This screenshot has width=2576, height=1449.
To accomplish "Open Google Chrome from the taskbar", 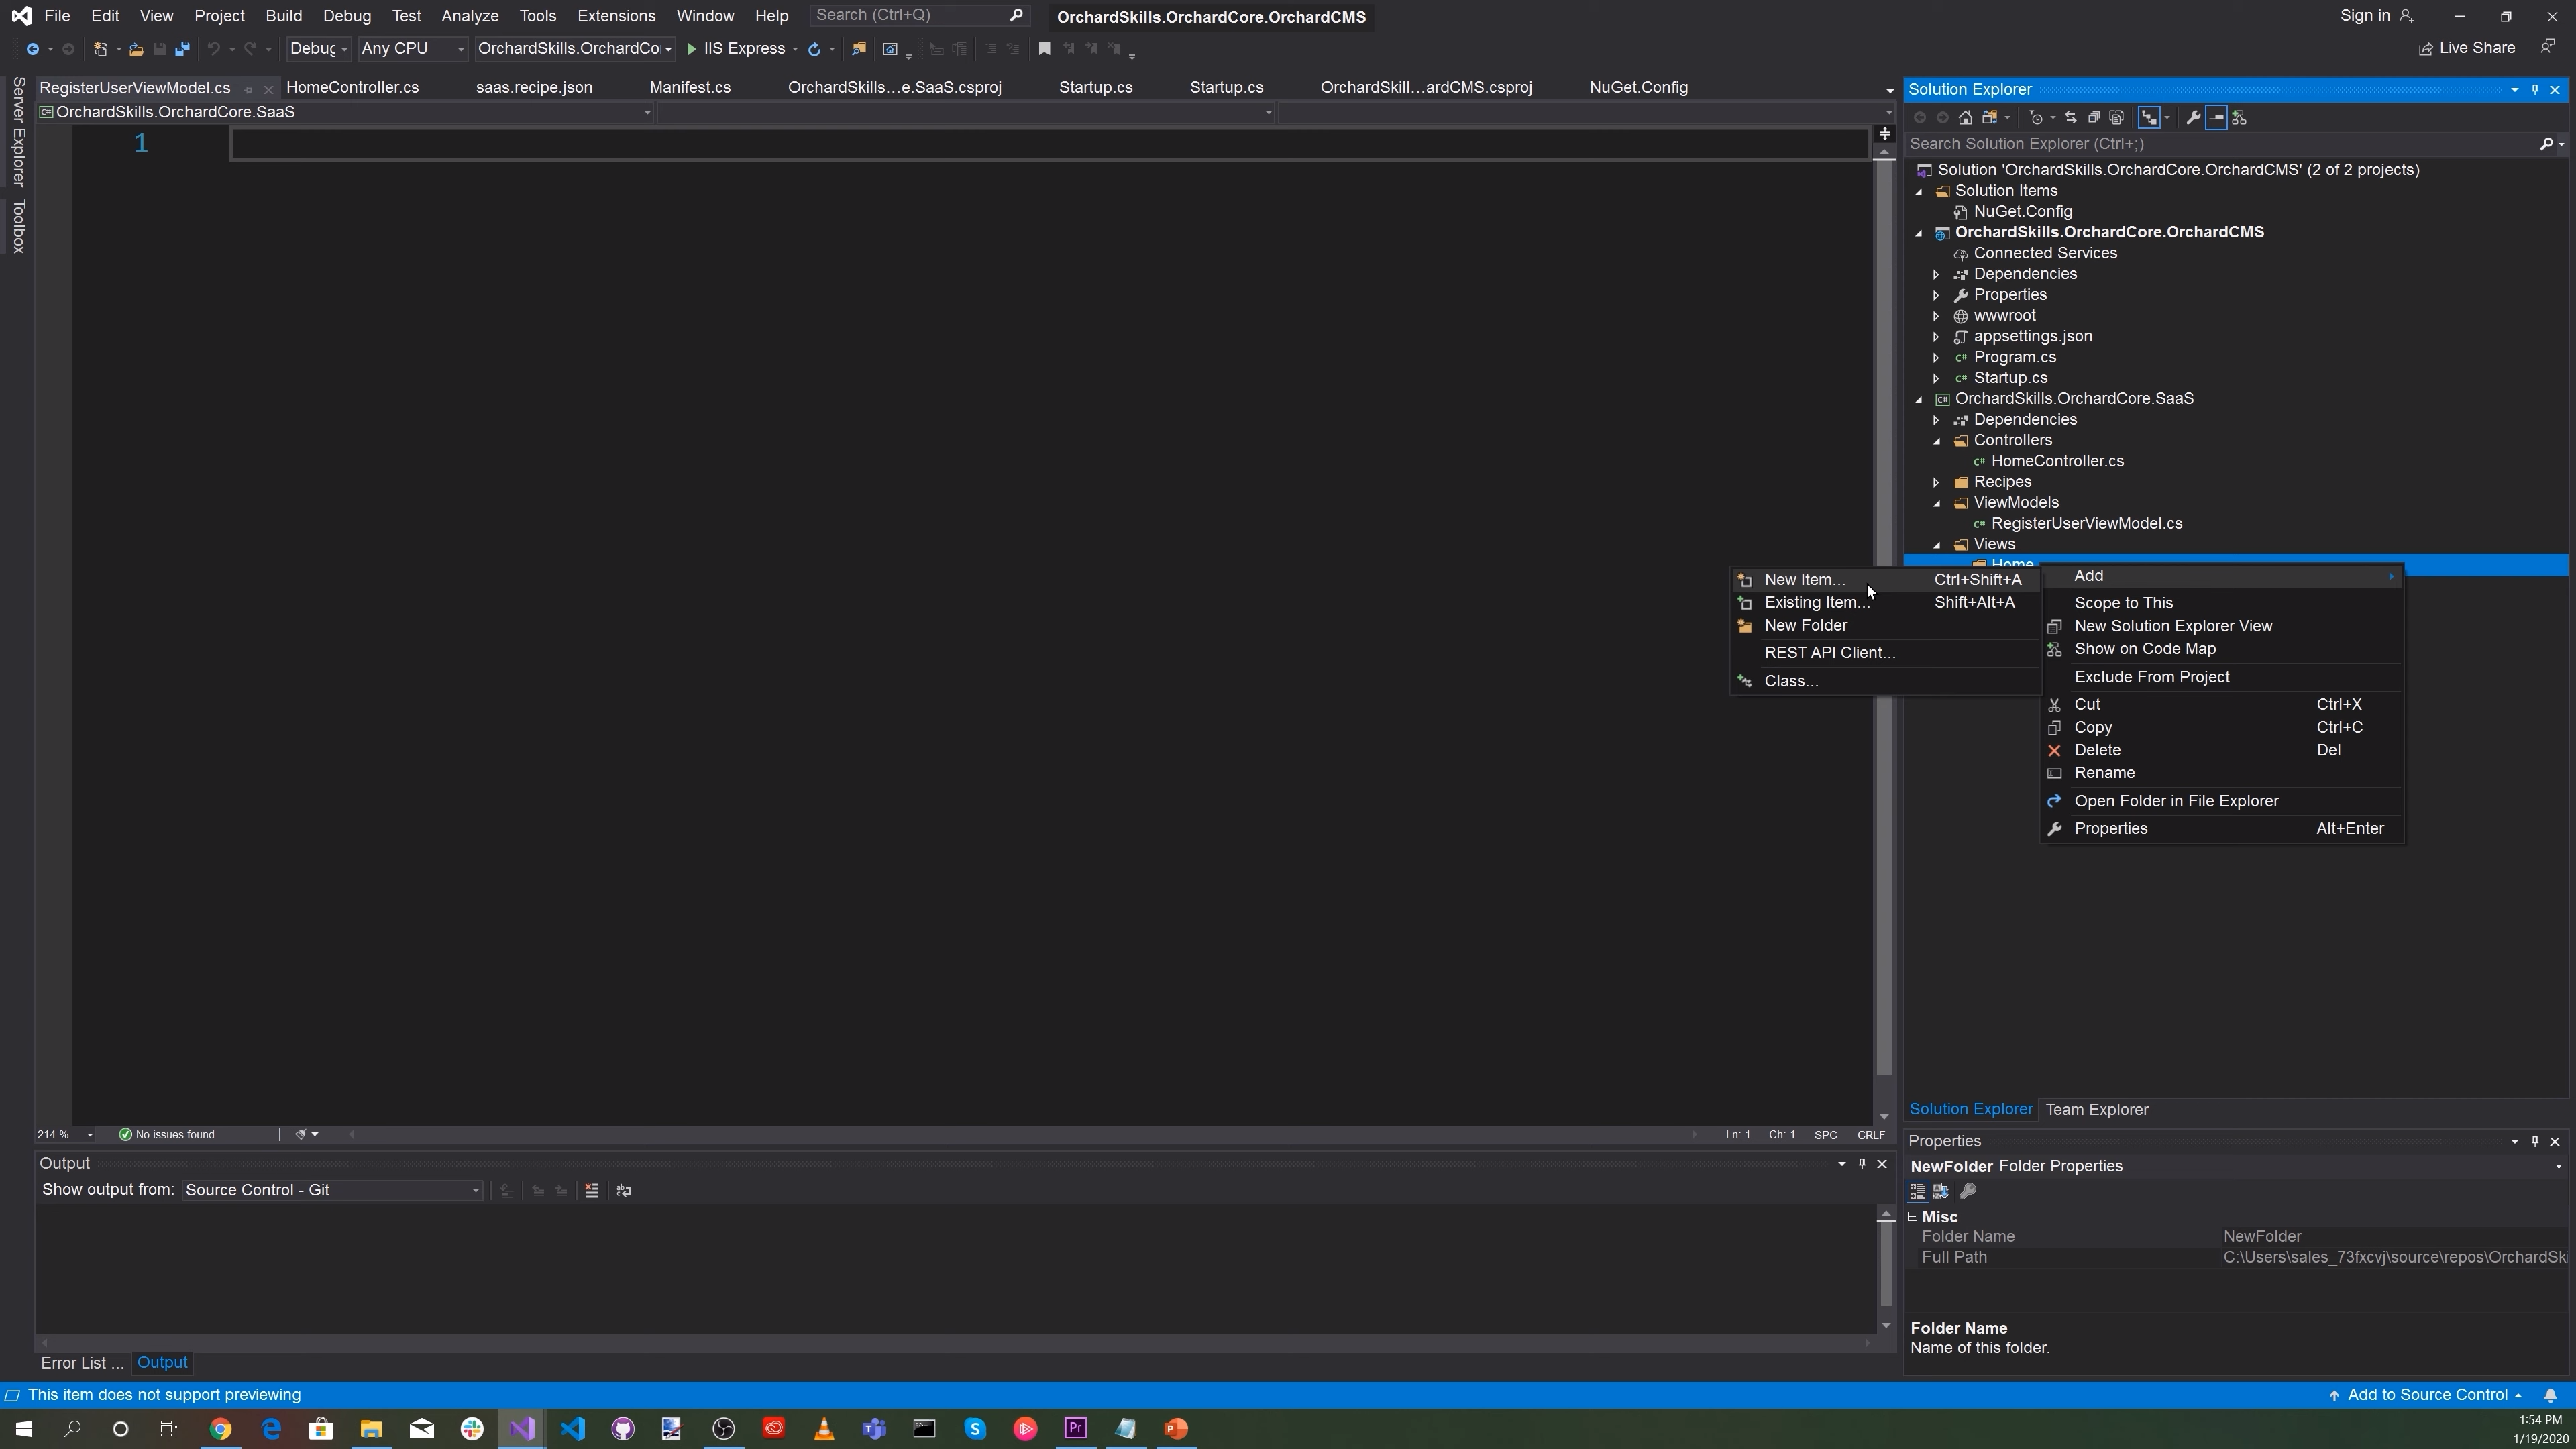I will pyautogui.click(x=220, y=1428).
